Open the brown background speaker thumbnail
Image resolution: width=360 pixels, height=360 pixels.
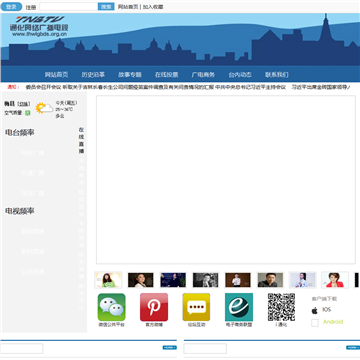coord(238,280)
